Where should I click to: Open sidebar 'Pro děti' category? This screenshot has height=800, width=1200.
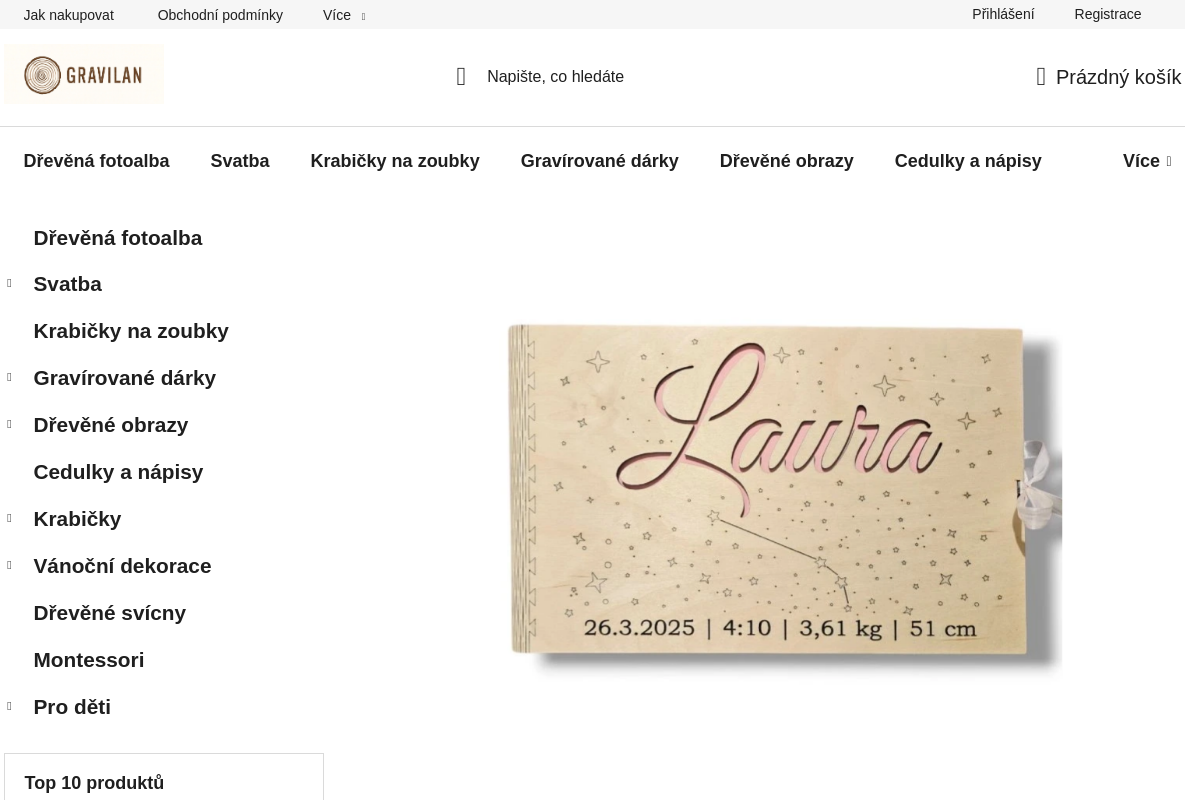coord(72,707)
